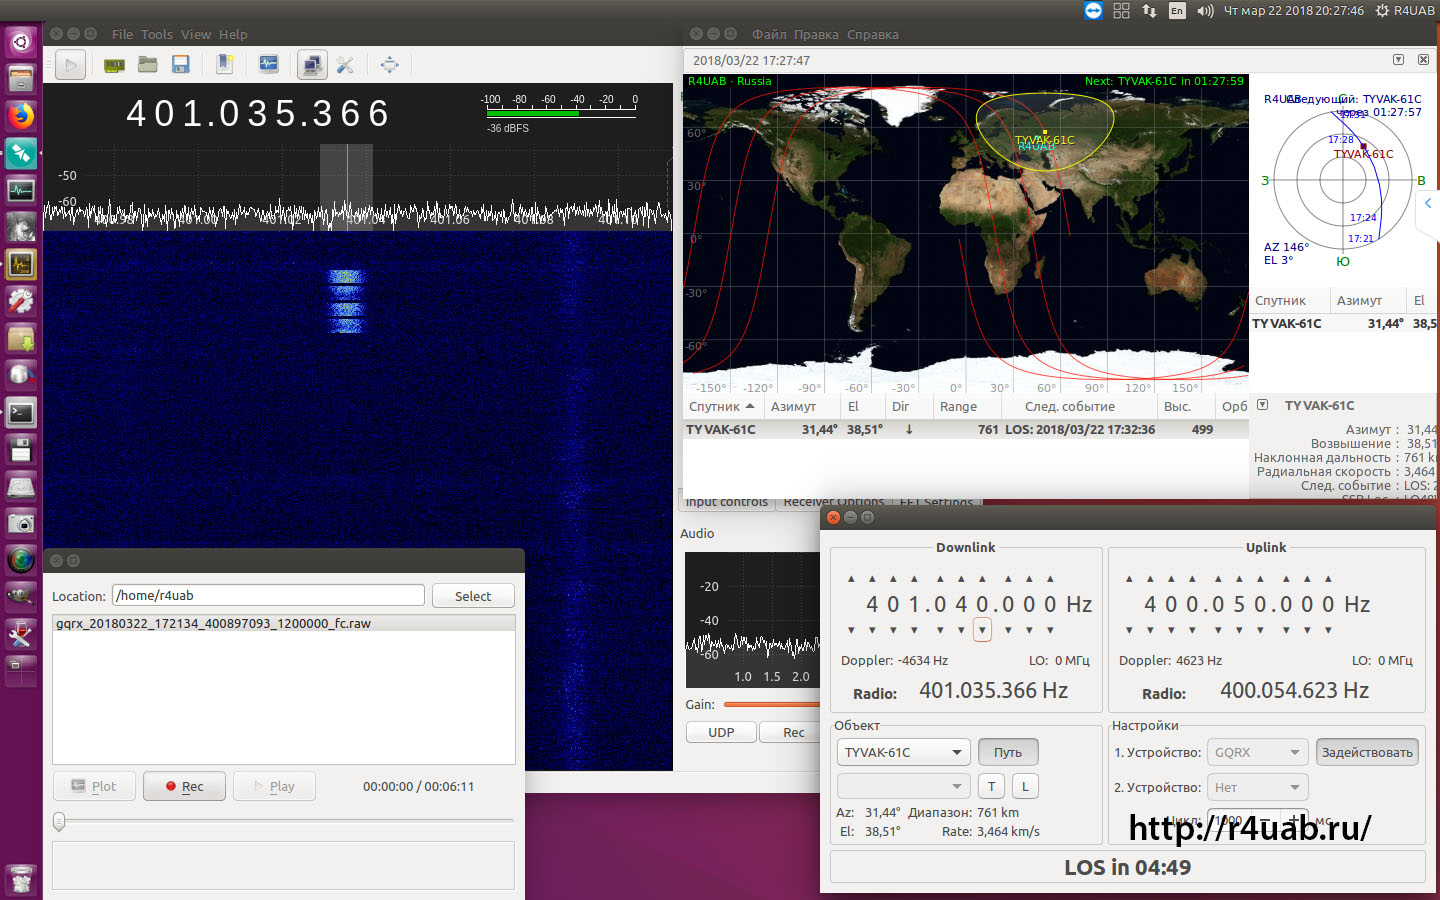This screenshot has height=900, width=1440.
Task: Open 1. Устройство GQRX dropdown
Action: tap(1257, 752)
